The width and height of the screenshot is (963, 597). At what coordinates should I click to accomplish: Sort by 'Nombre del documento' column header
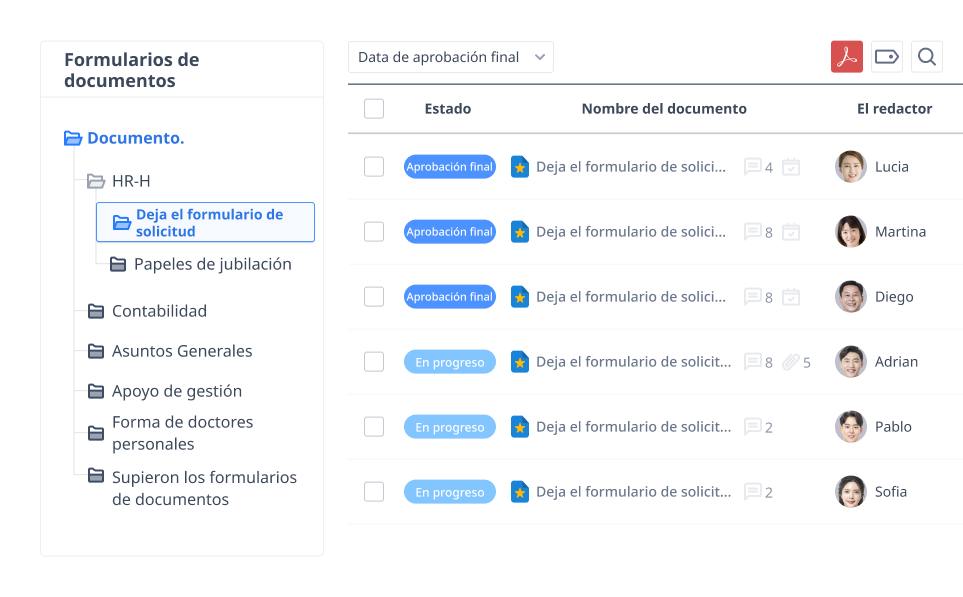pyautogui.click(x=664, y=109)
